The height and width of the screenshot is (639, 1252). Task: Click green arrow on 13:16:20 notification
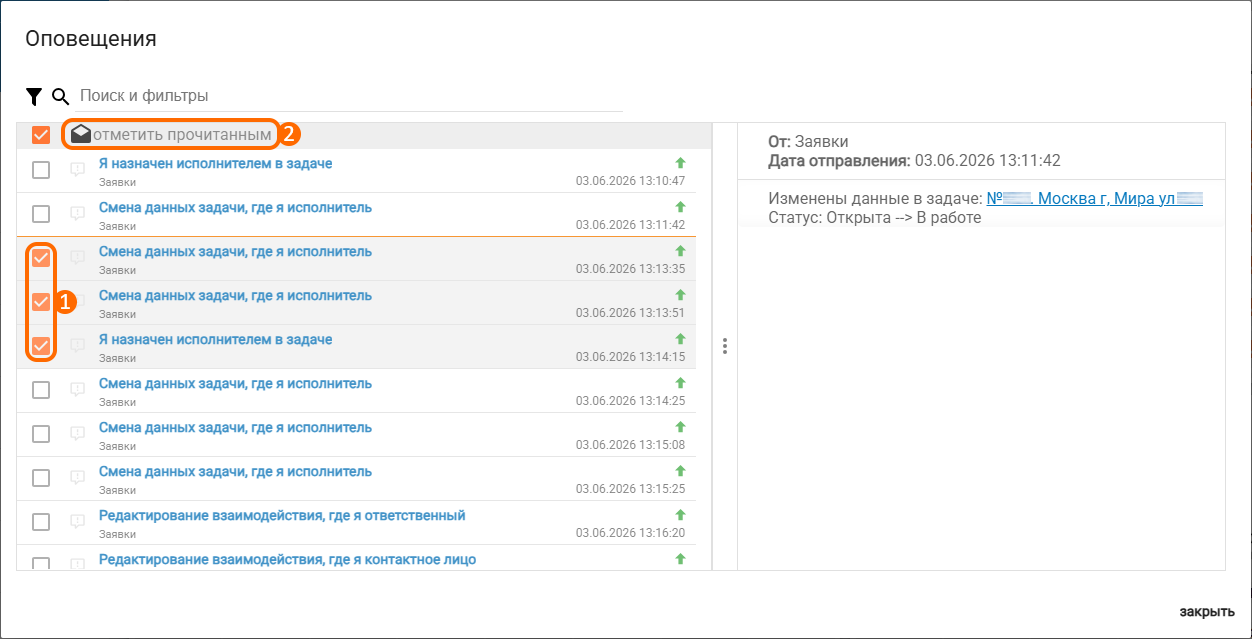pyautogui.click(x=680, y=514)
